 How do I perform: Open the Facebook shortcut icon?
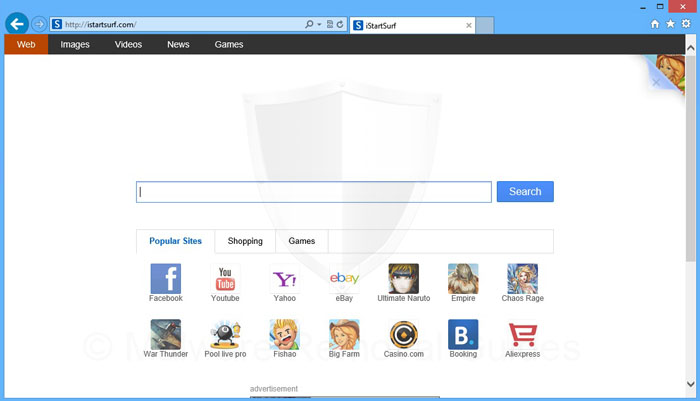[x=166, y=278]
